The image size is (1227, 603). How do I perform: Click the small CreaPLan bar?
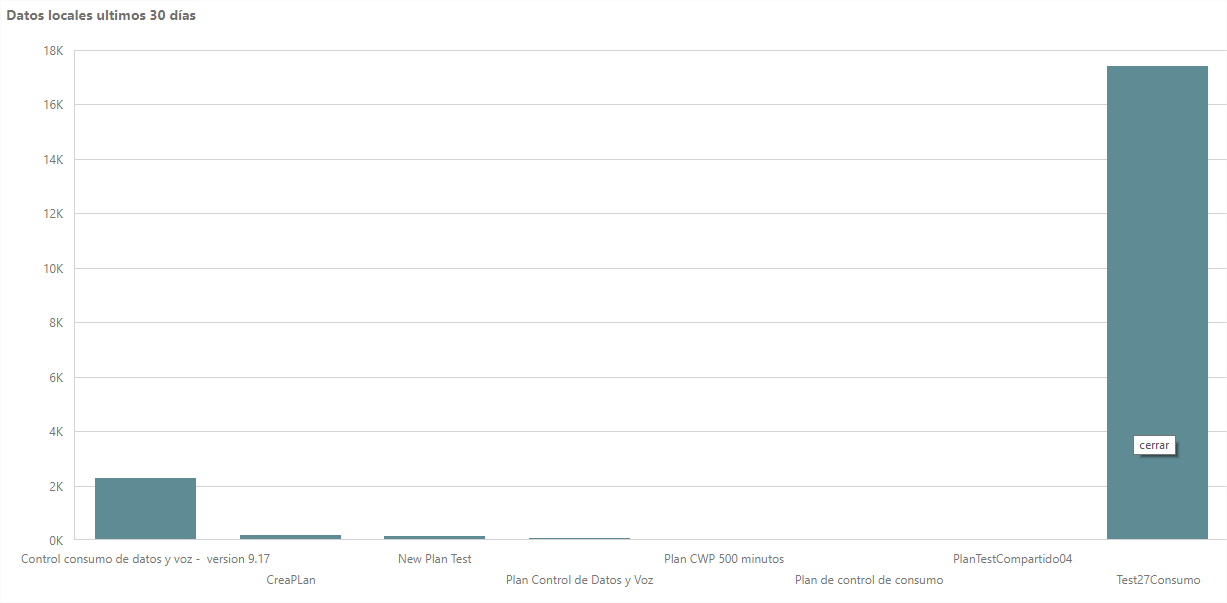(290, 537)
